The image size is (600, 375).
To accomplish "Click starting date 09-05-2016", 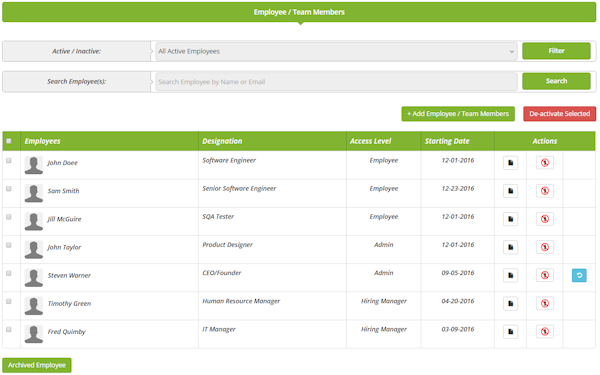I will pos(458,273).
